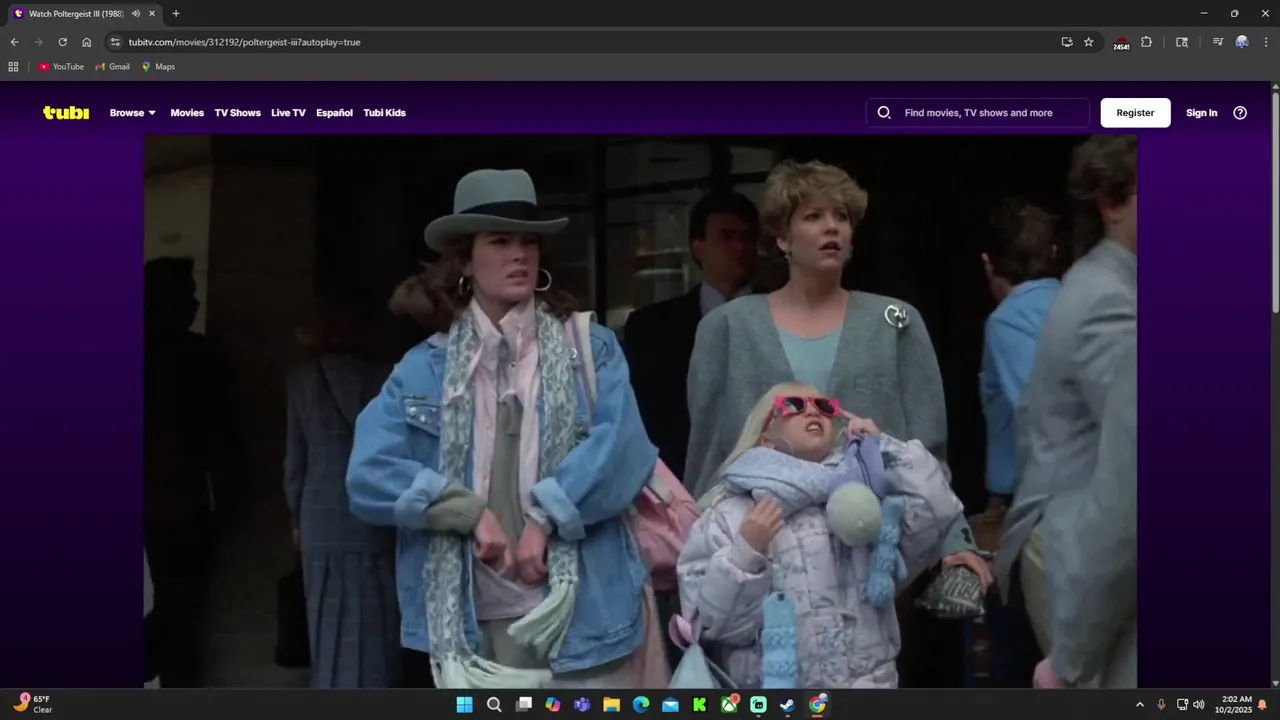Viewport: 1280px width, 720px height.
Task: Open a new tab with plus button
Action: (x=176, y=14)
